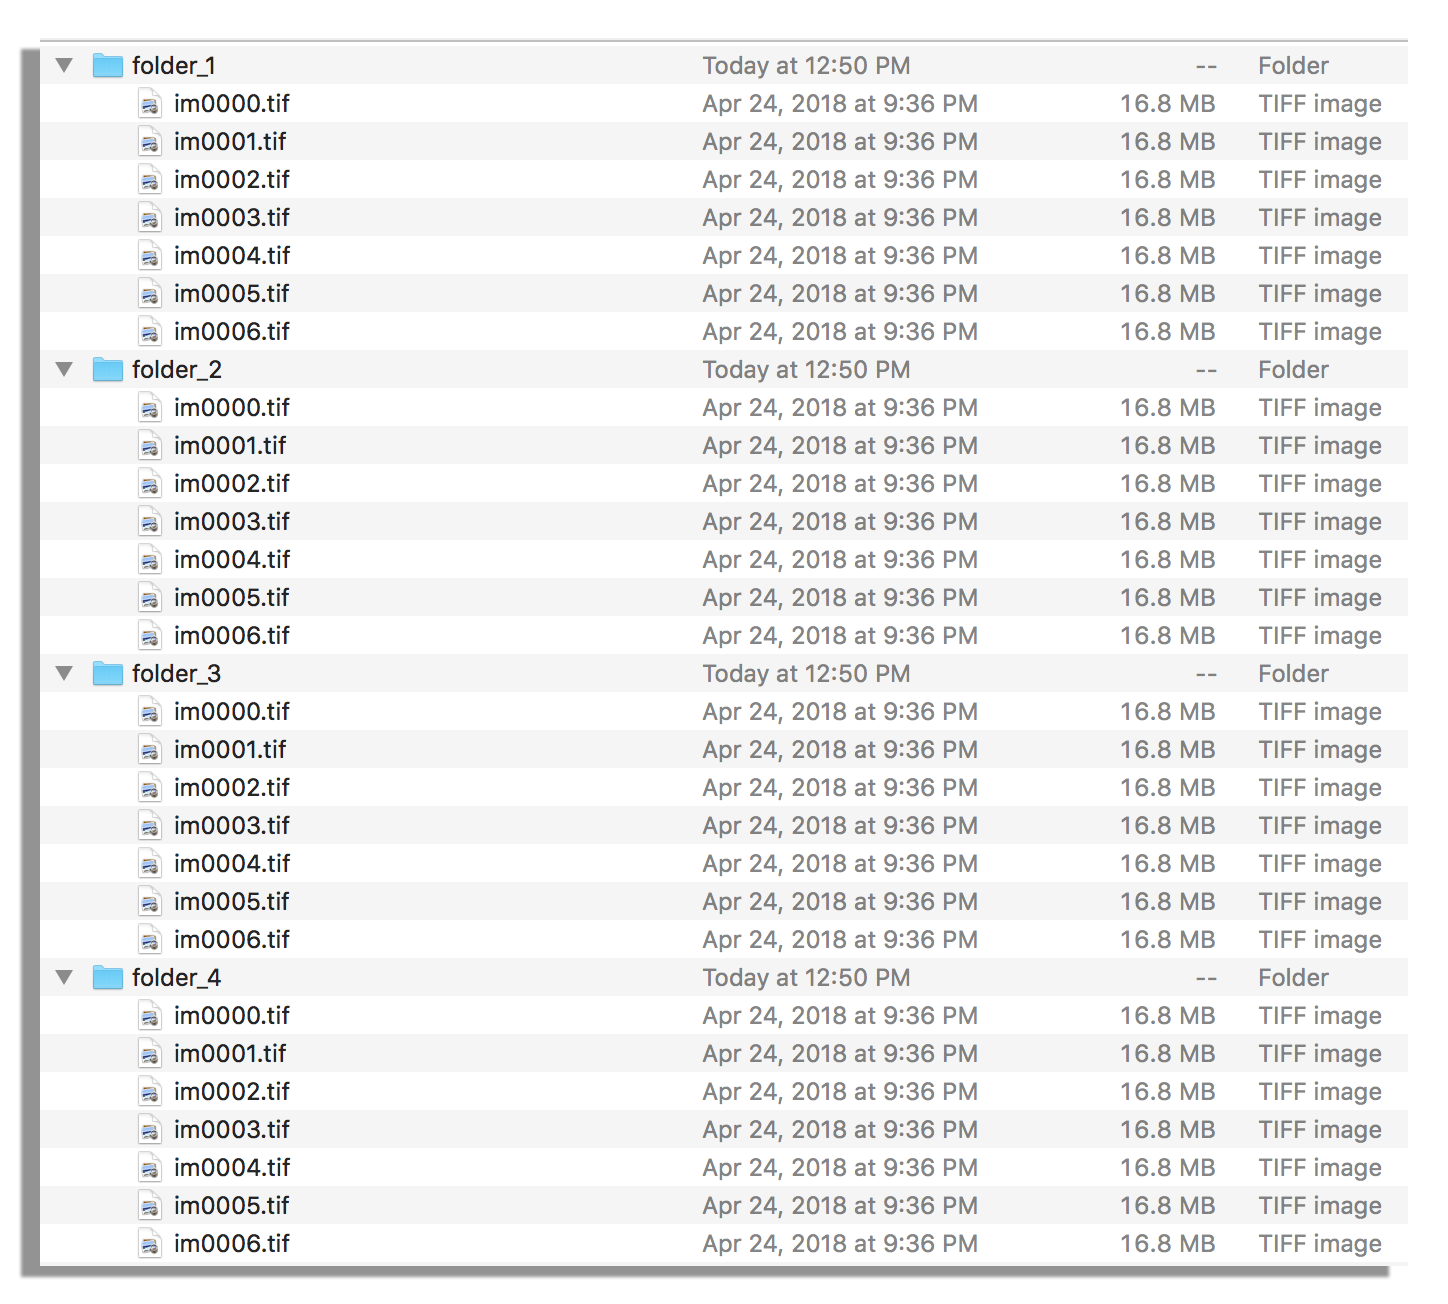Select the folder_3 name label
The width and height of the screenshot is (1448, 1304).
(x=176, y=674)
